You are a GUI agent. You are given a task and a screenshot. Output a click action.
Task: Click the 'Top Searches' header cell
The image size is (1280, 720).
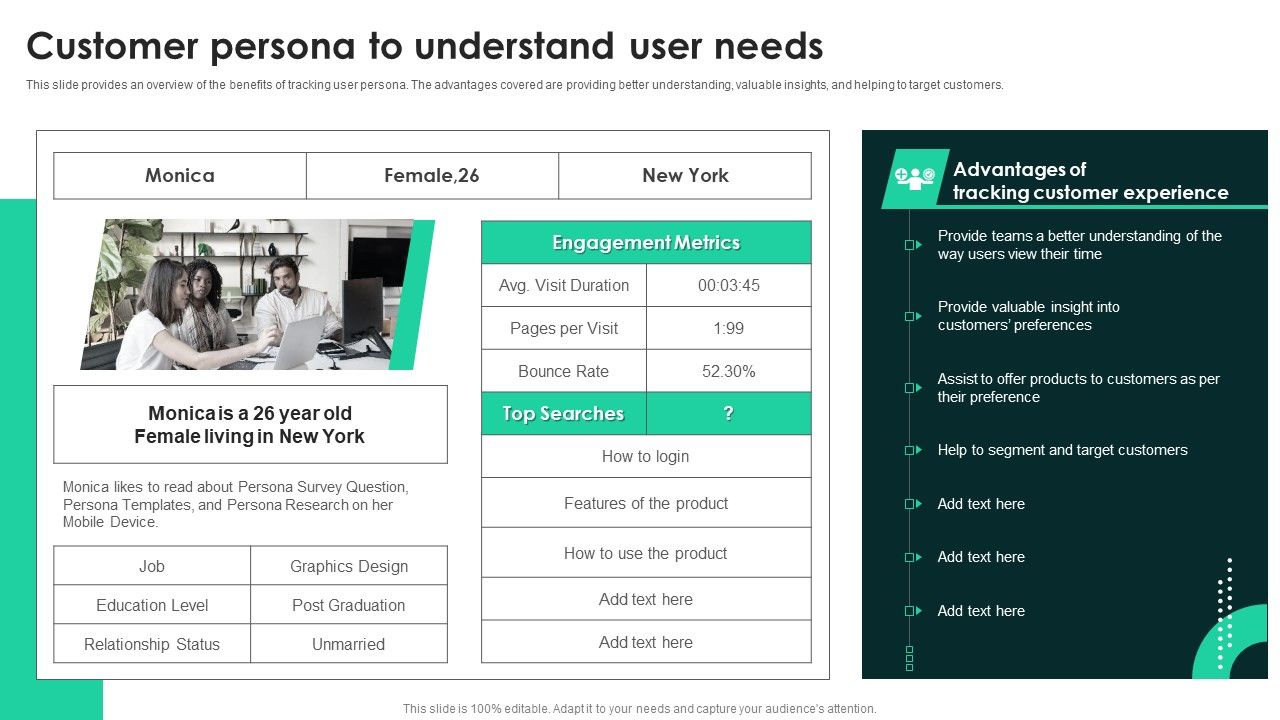(x=564, y=414)
